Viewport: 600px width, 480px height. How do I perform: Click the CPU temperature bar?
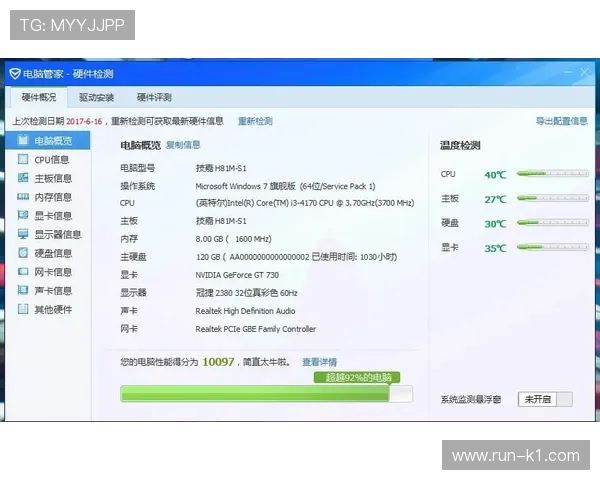tap(553, 174)
